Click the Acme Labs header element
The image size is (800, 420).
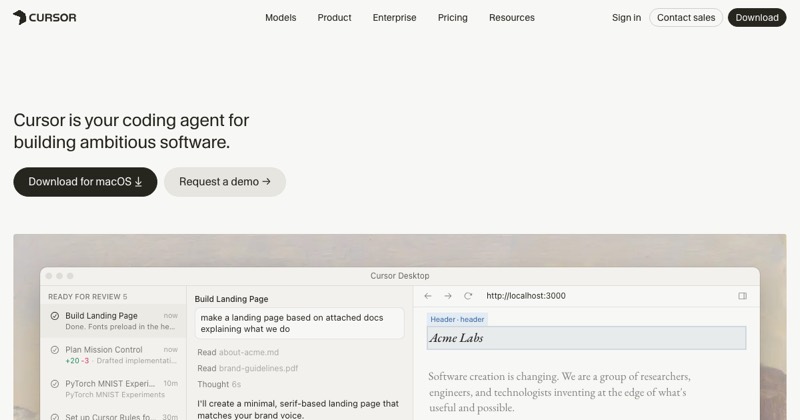(586, 338)
